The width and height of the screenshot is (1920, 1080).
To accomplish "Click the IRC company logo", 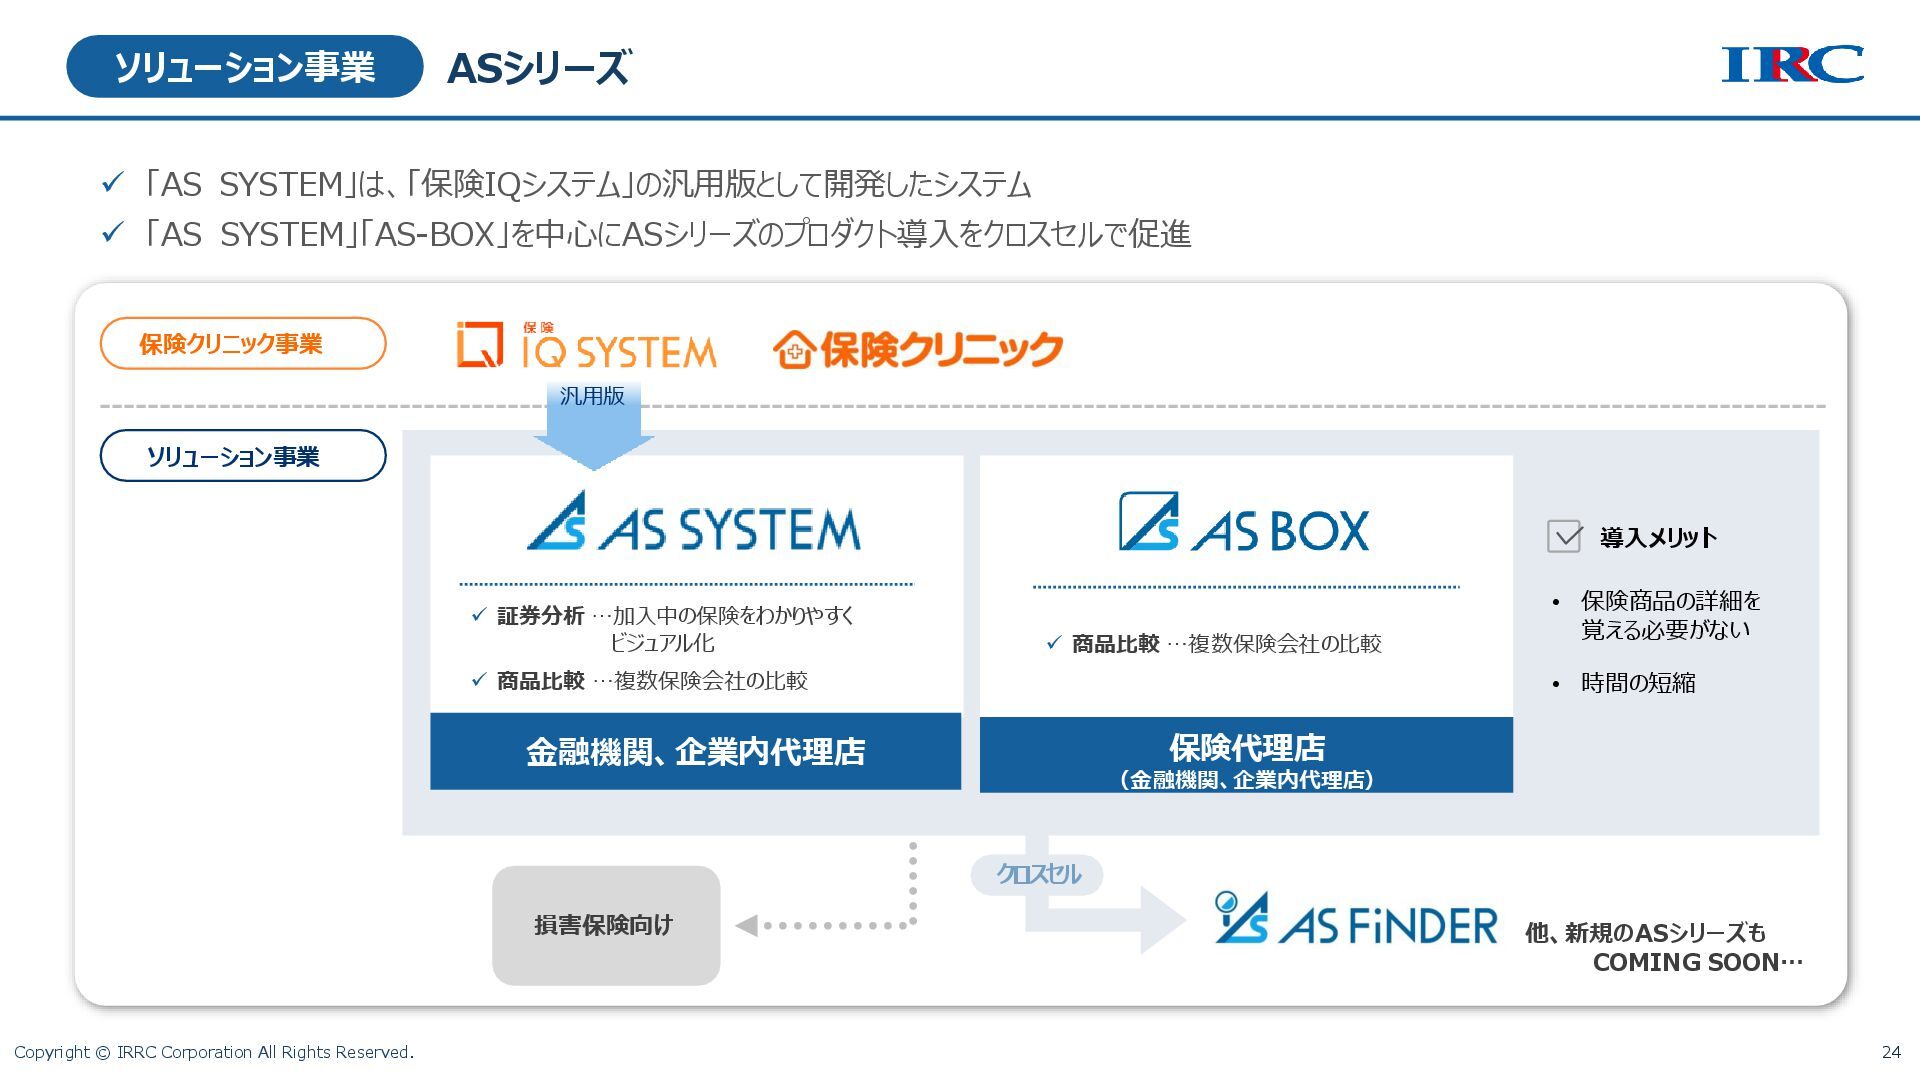I will (x=1791, y=65).
